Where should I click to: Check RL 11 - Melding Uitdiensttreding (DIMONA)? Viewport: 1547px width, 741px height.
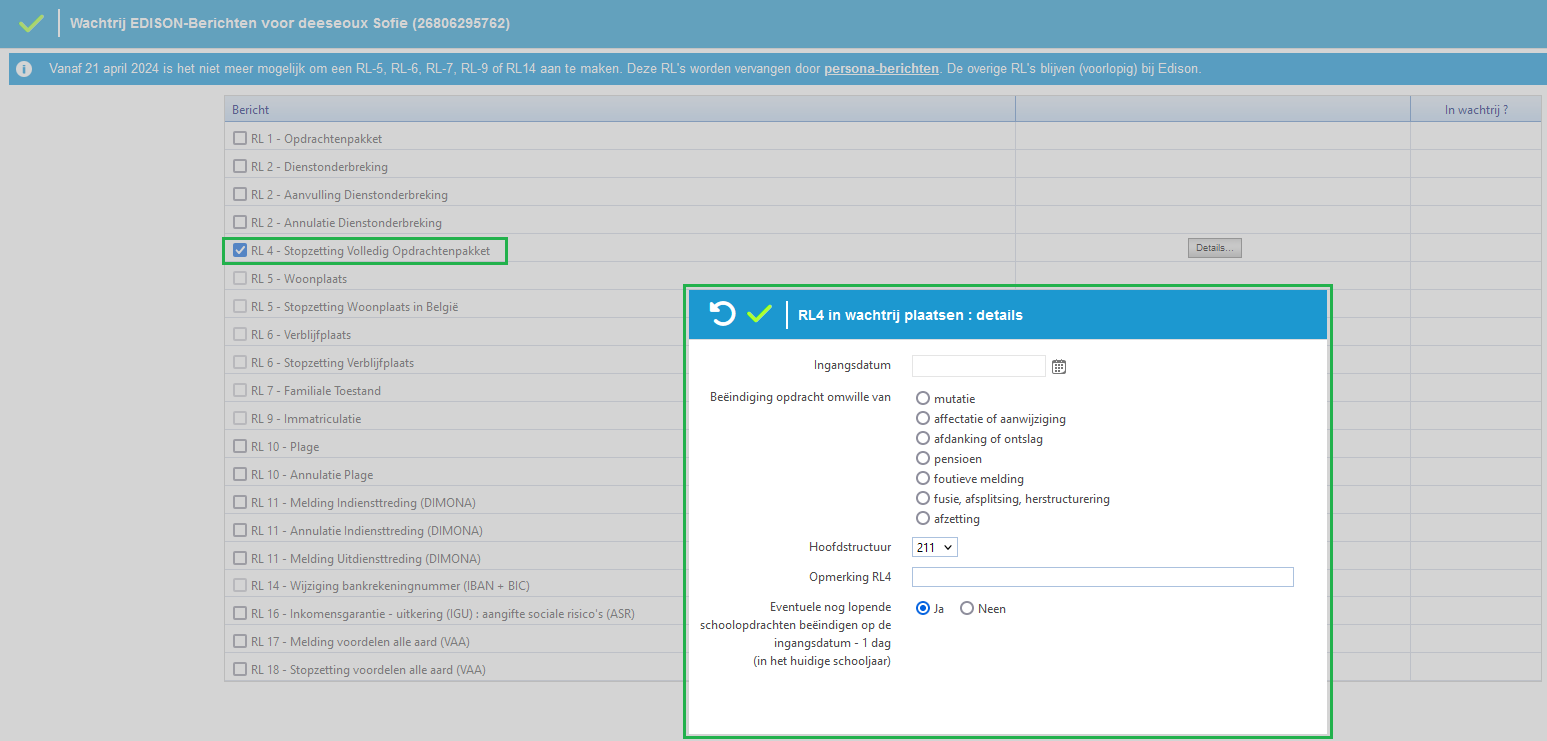240,558
